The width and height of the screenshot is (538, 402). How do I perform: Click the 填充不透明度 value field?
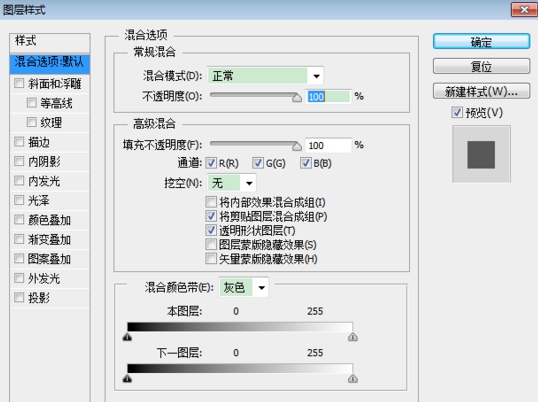(328, 145)
